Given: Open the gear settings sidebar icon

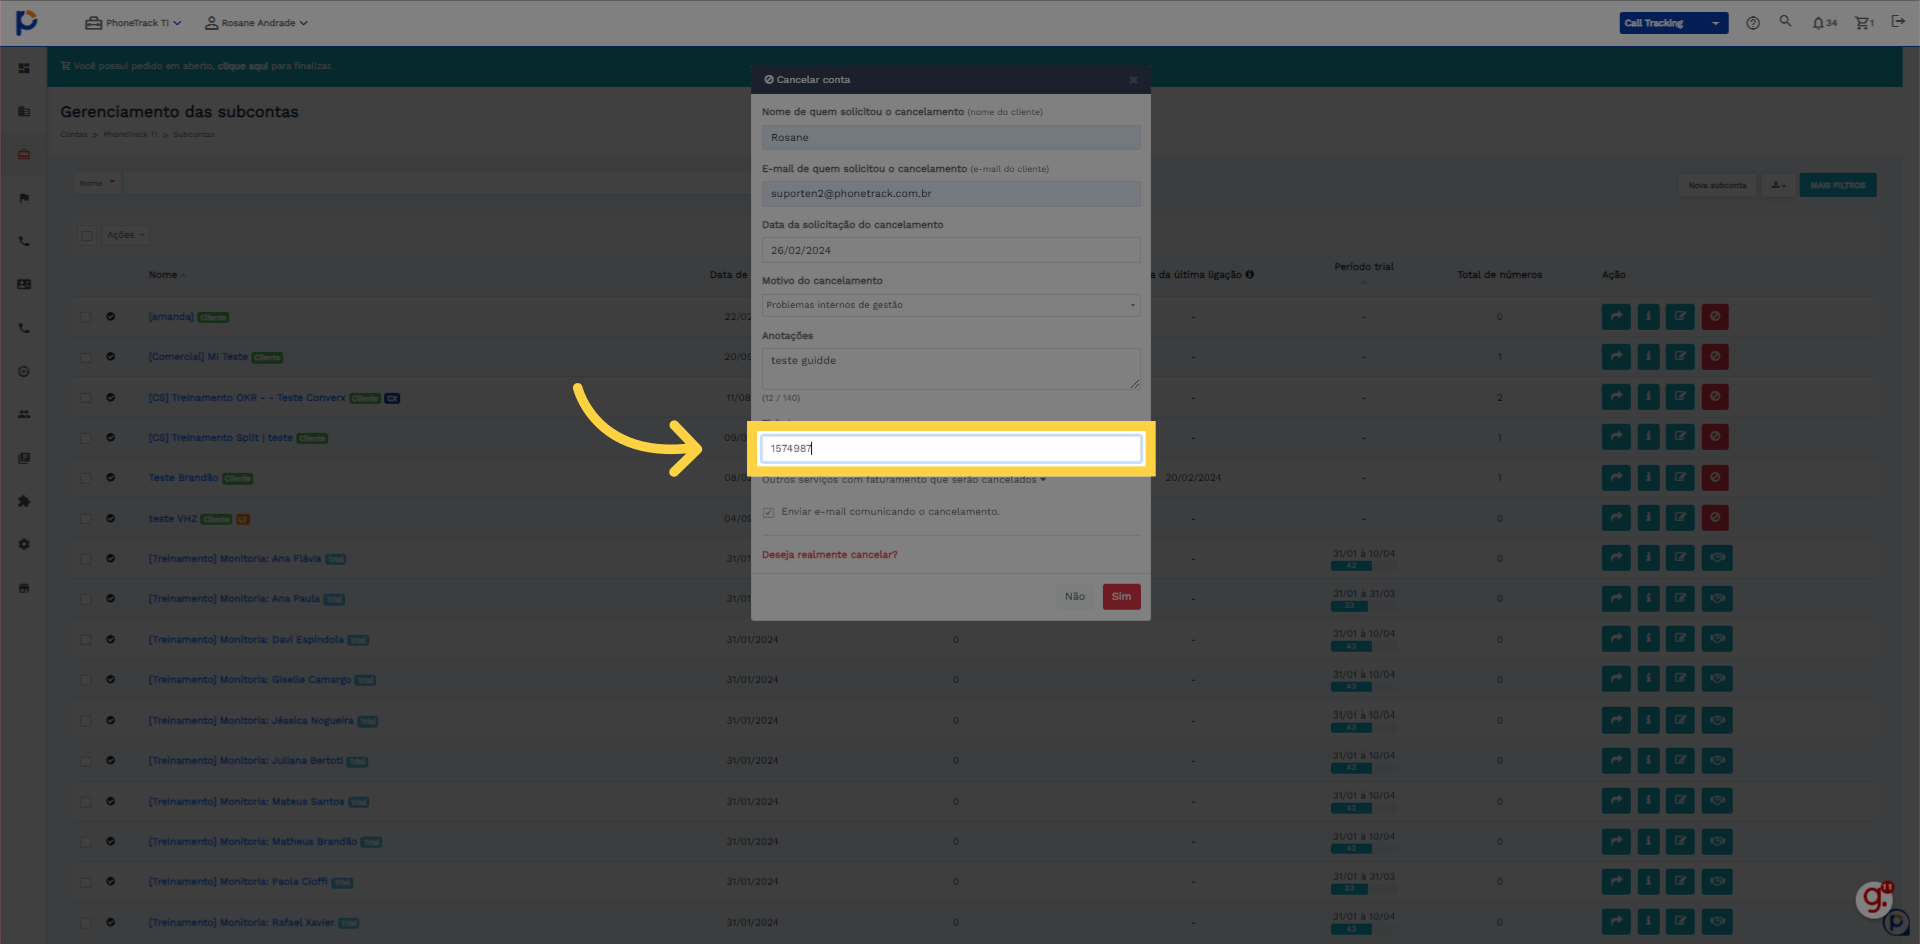Looking at the screenshot, I should point(24,544).
